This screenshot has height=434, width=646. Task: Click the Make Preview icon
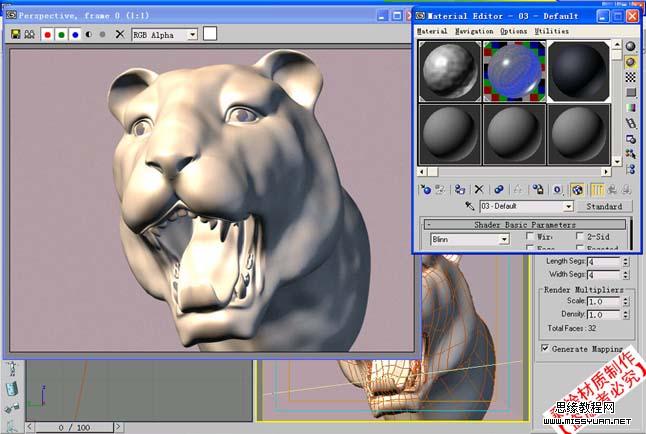[630, 123]
